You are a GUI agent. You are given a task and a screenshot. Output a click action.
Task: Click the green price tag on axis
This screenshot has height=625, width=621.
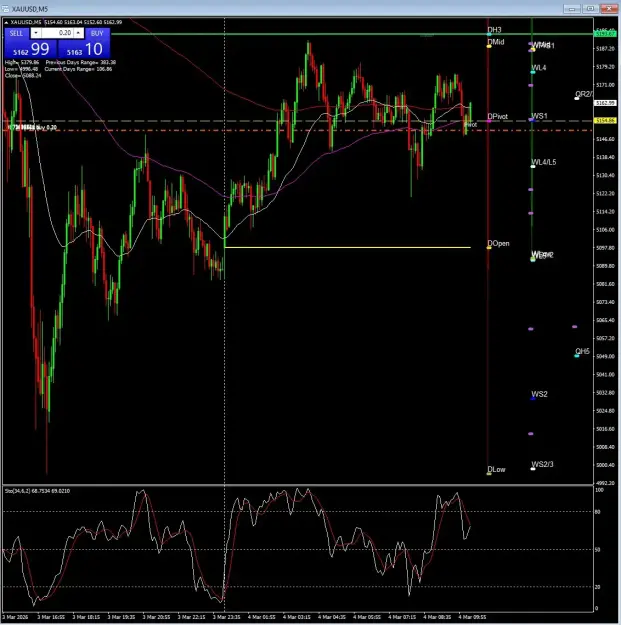(x=605, y=33)
